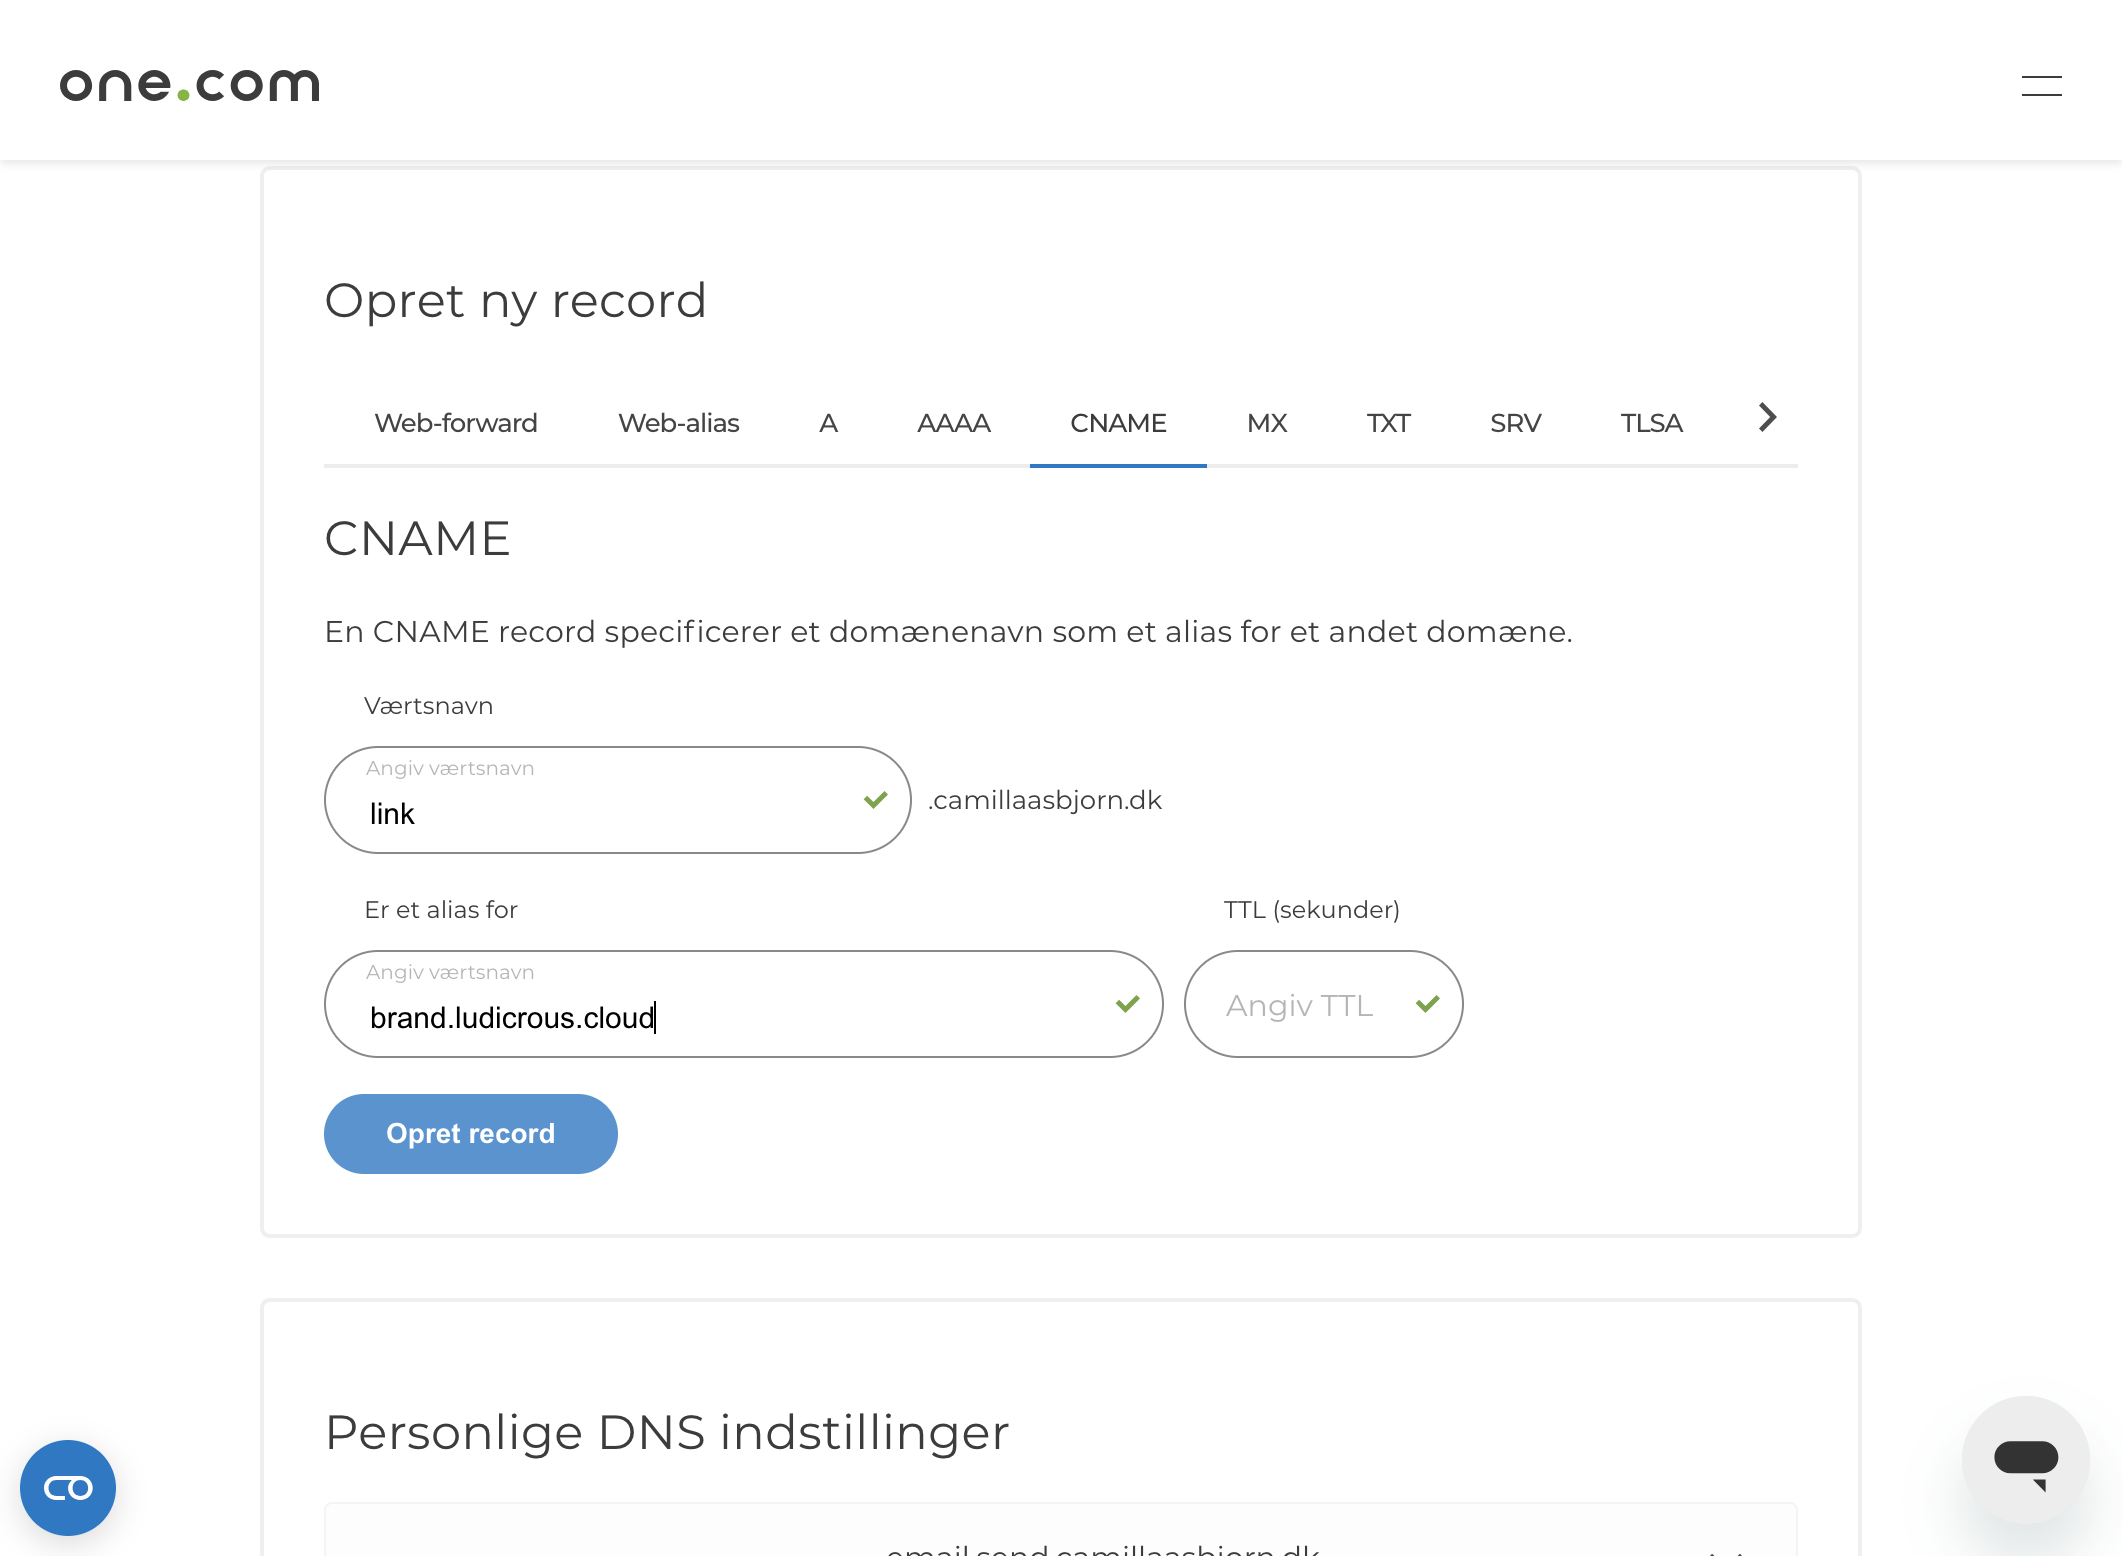2122x1556 pixels.
Task: Open the hamburger menu icon
Action: point(2041,86)
